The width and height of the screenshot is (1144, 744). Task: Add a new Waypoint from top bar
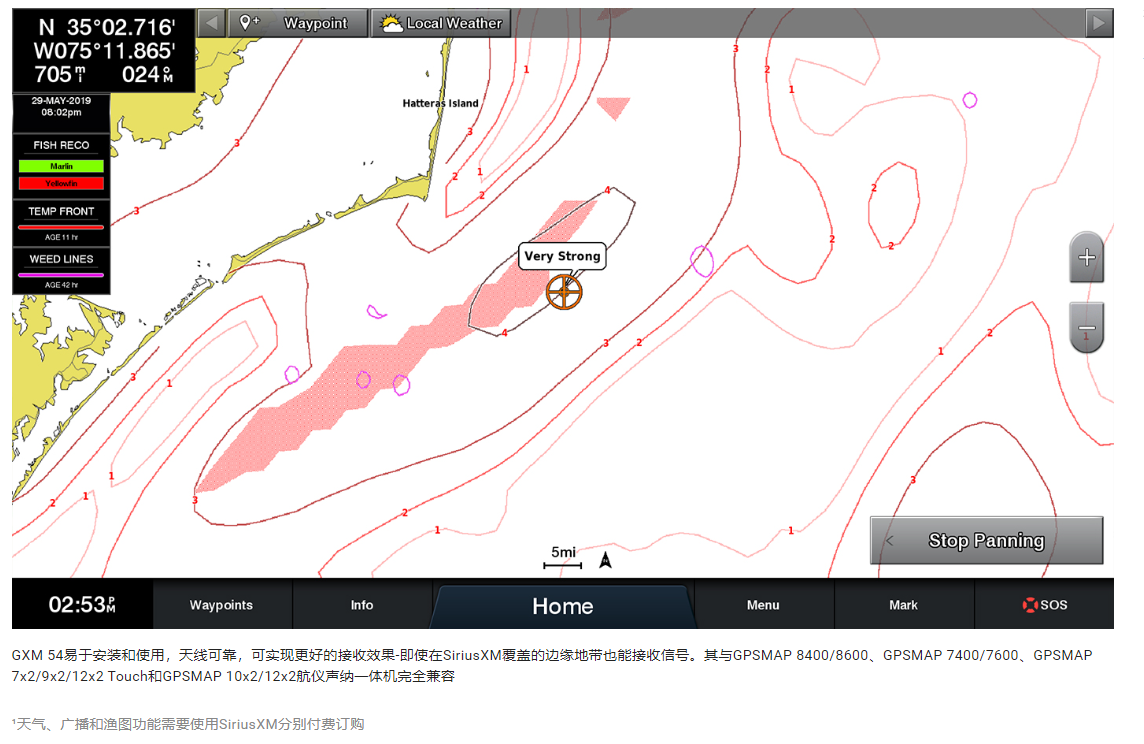point(296,23)
